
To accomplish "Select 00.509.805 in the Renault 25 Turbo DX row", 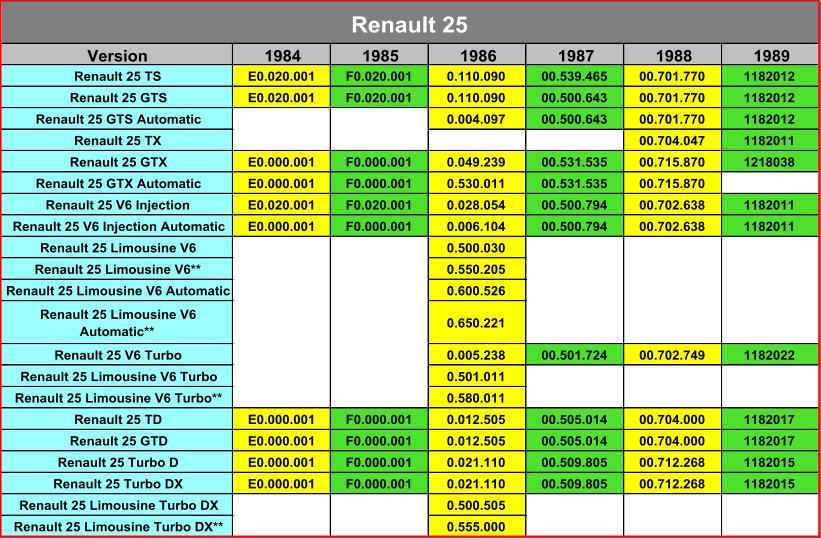I will (x=574, y=484).
